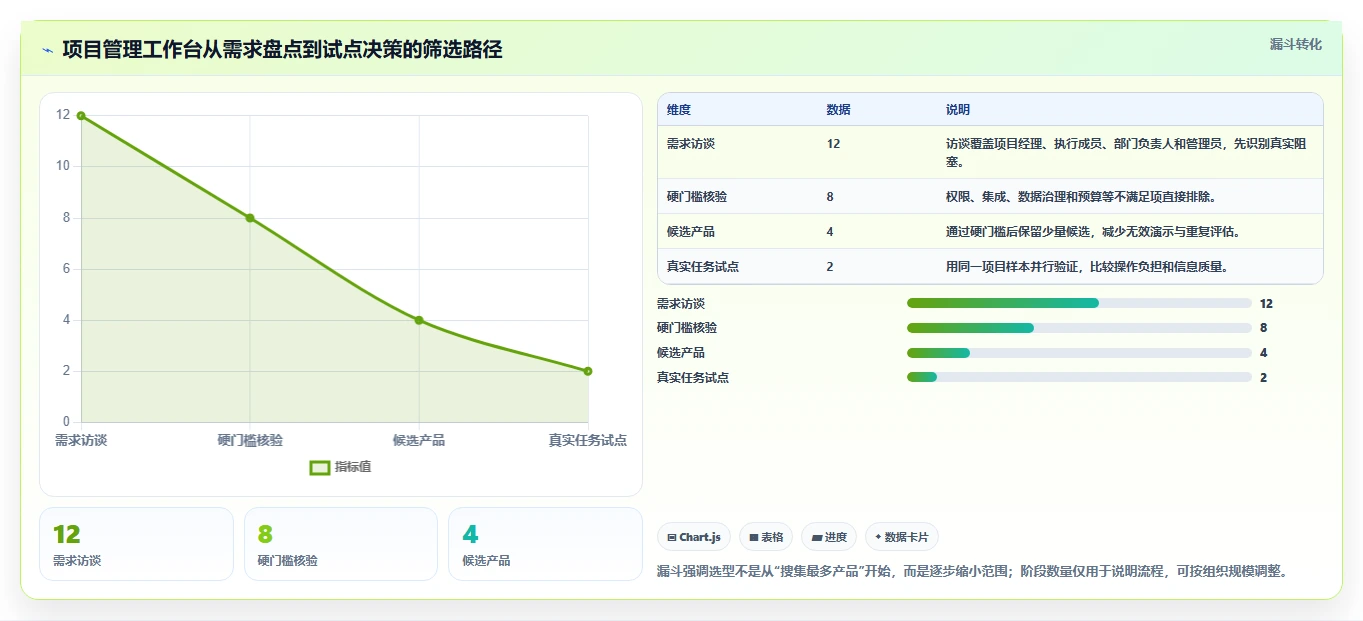Click the 说明 table column header
Viewport: 1363px width, 621px height.
click(x=958, y=110)
